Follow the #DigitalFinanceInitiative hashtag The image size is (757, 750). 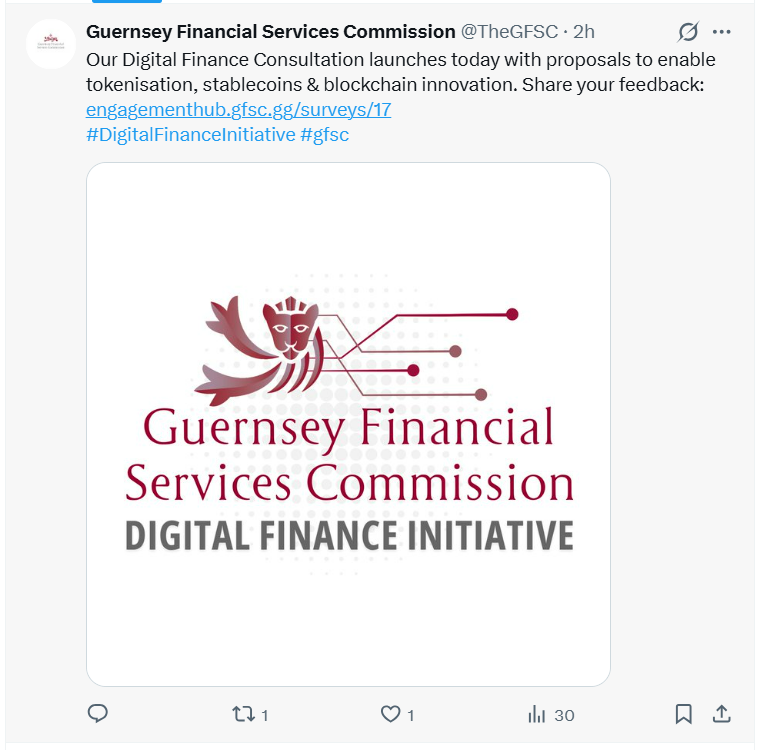point(190,134)
